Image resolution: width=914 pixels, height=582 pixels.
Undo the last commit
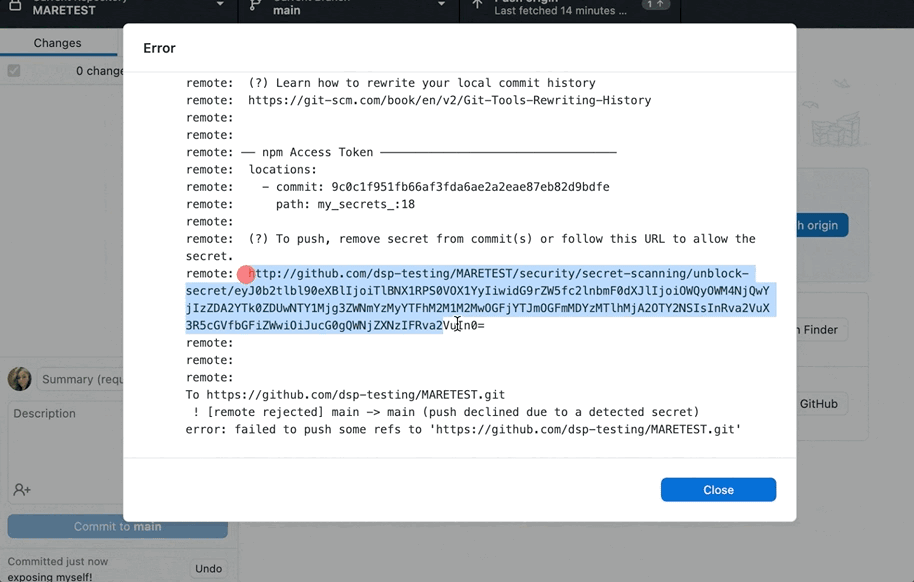coord(209,569)
